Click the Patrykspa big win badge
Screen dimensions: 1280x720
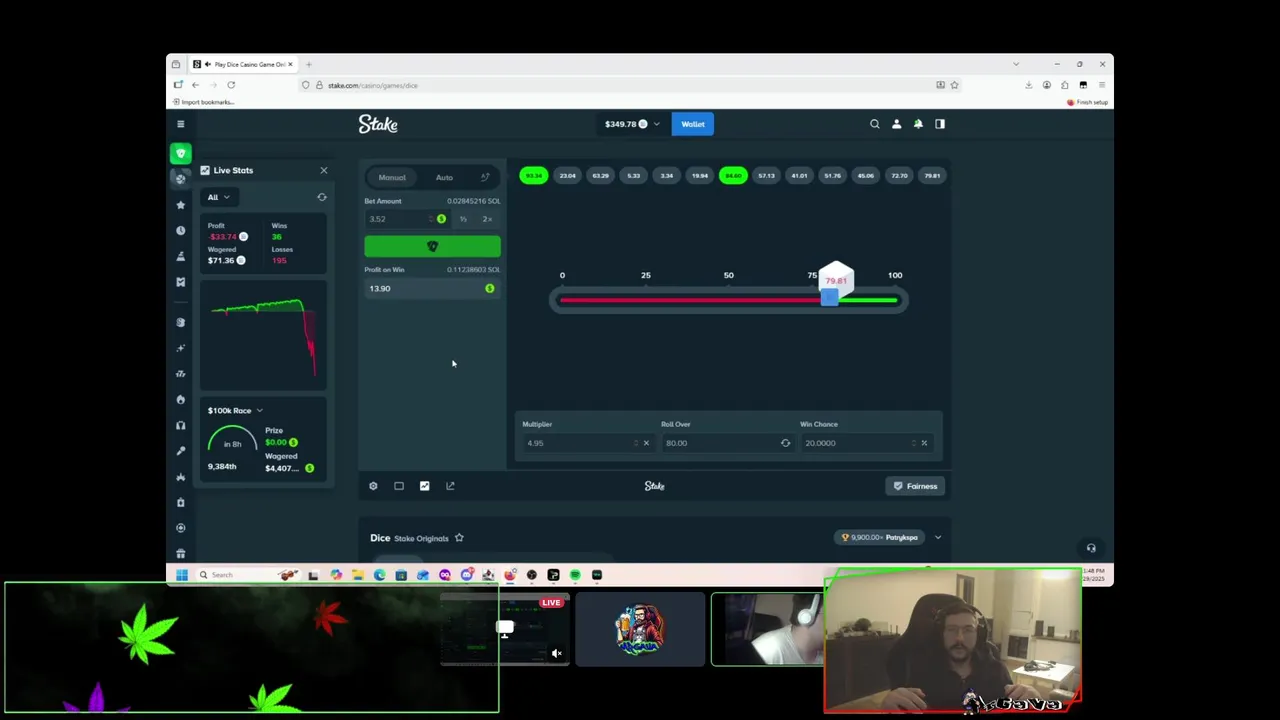tap(880, 538)
